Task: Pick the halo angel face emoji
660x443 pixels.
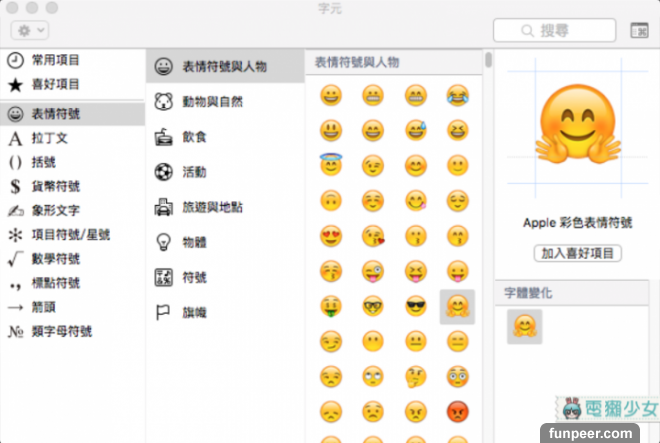Action: 330,166
